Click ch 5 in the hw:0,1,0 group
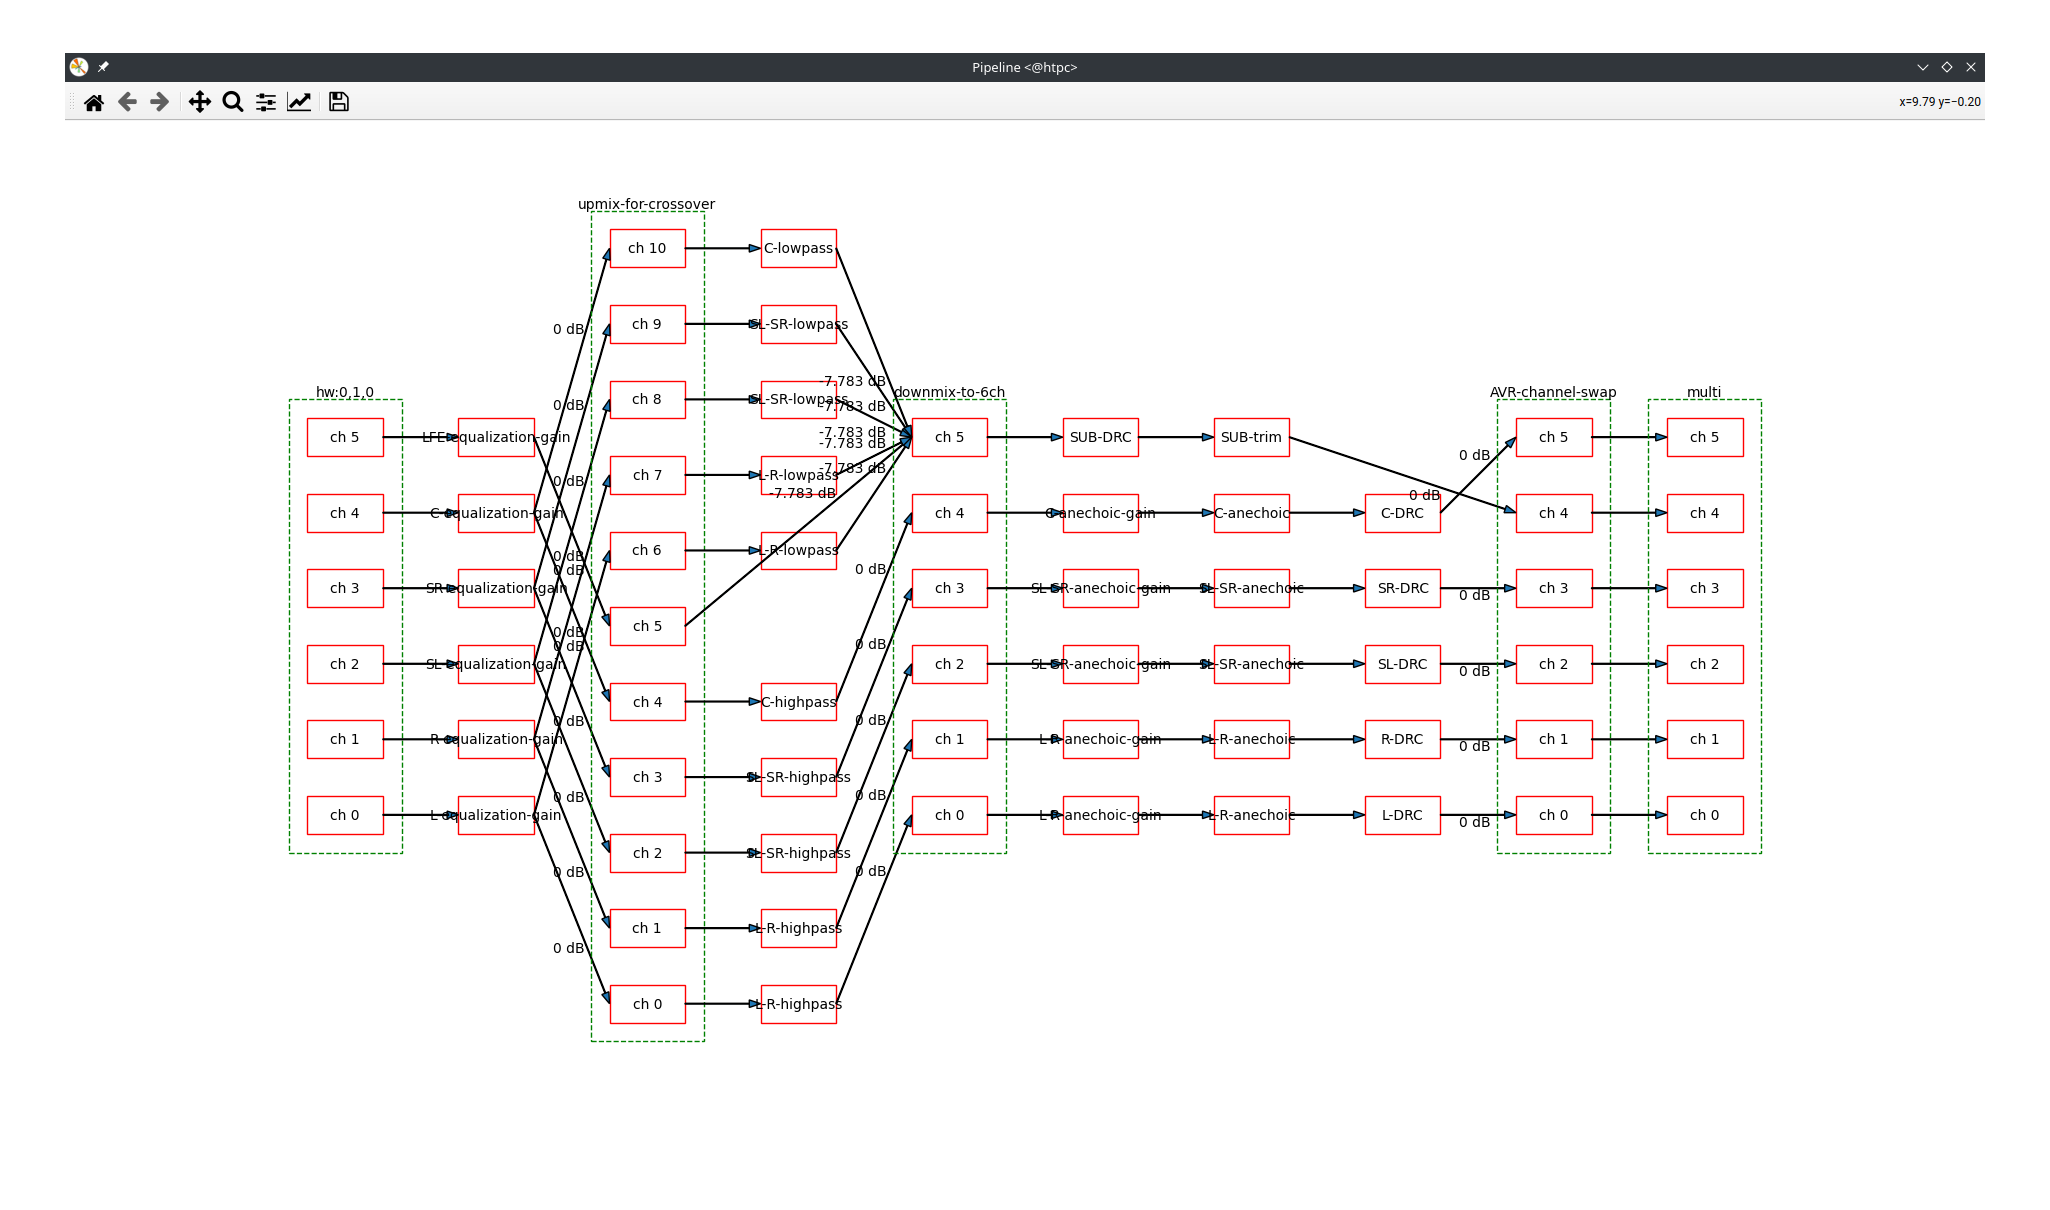This screenshot has height=1210, width=2050. tap(345, 437)
